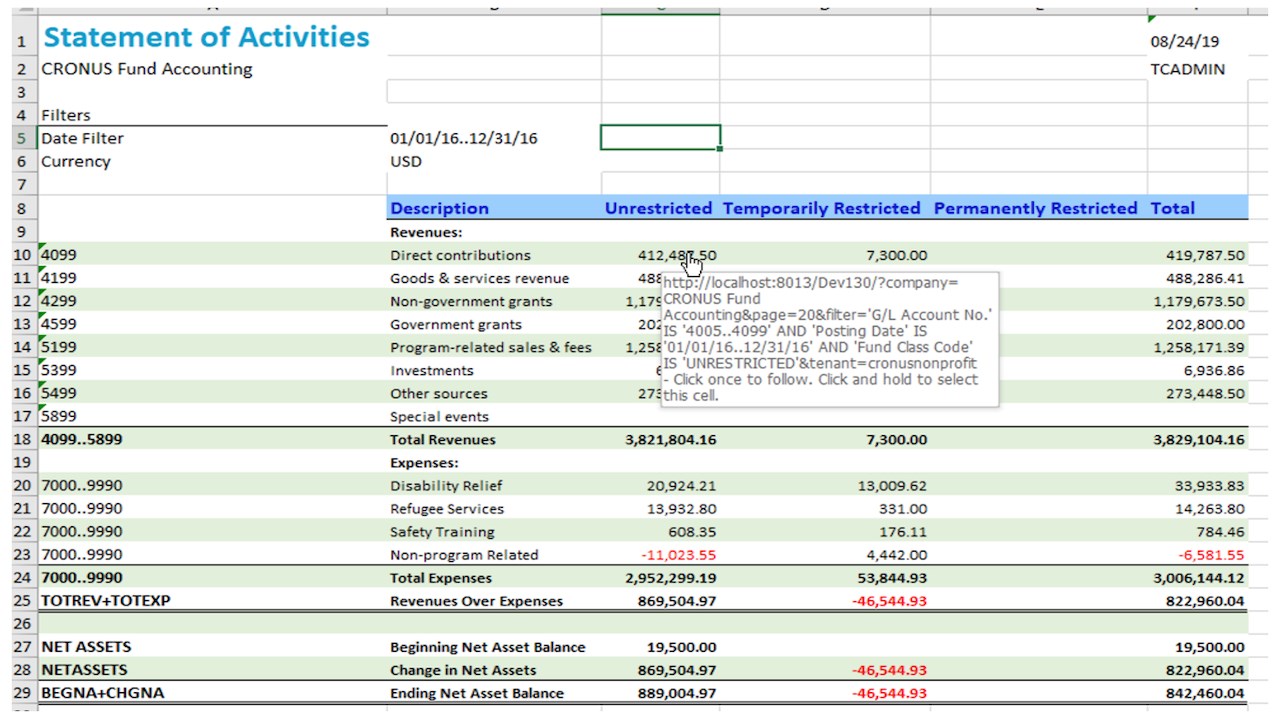Select the "Other sources" description

[x=439, y=393]
